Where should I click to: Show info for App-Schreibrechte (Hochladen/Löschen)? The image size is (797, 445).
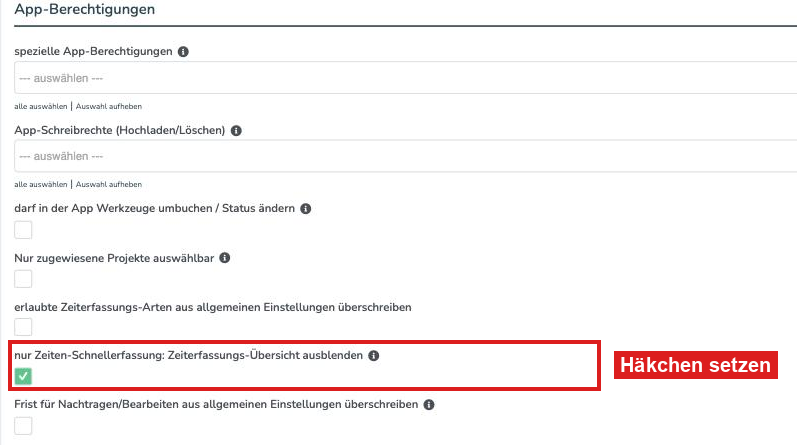[236, 130]
